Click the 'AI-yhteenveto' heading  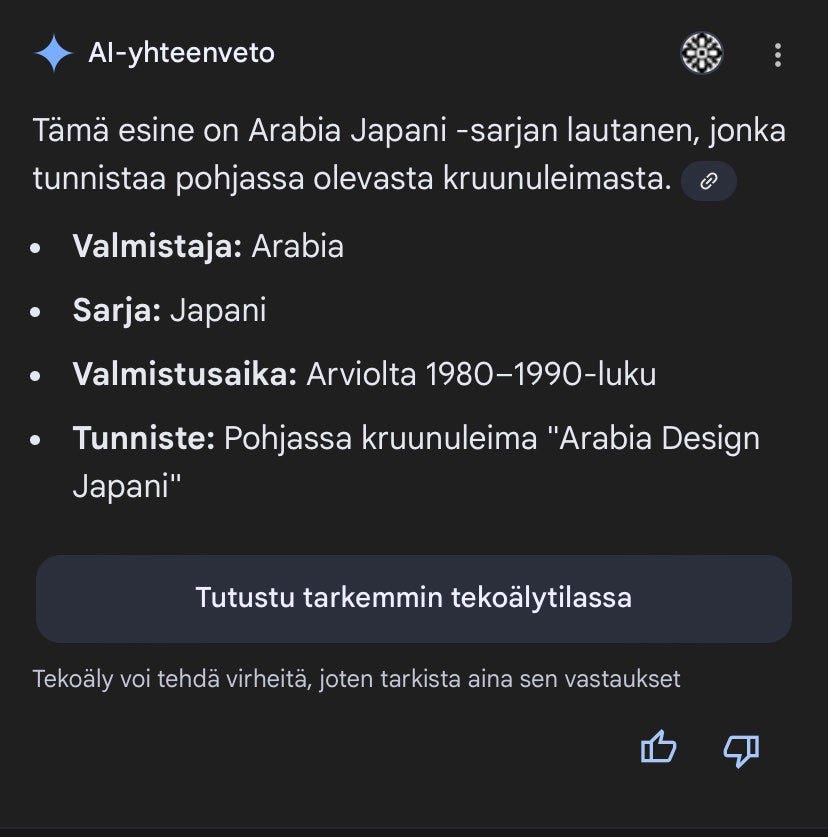(x=181, y=53)
